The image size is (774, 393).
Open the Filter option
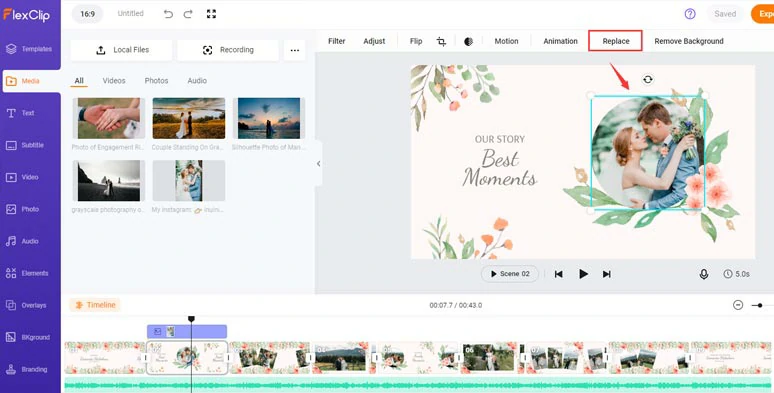pyautogui.click(x=337, y=41)
